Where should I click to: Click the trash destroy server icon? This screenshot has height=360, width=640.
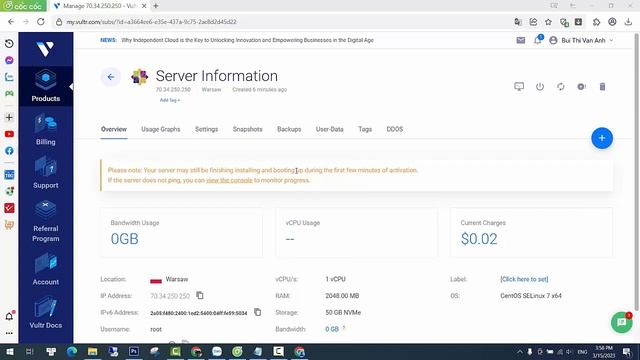602,87
